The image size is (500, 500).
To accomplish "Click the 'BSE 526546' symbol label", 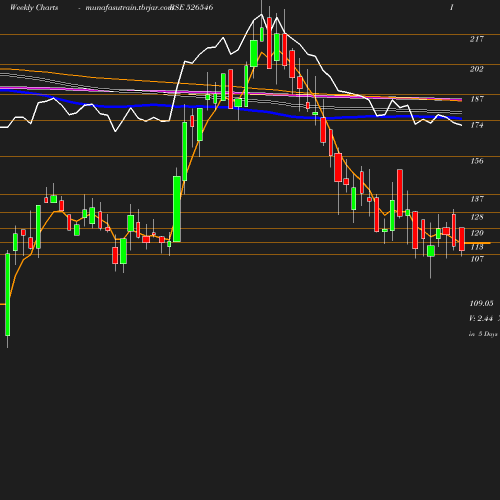I will pos(191,8).
